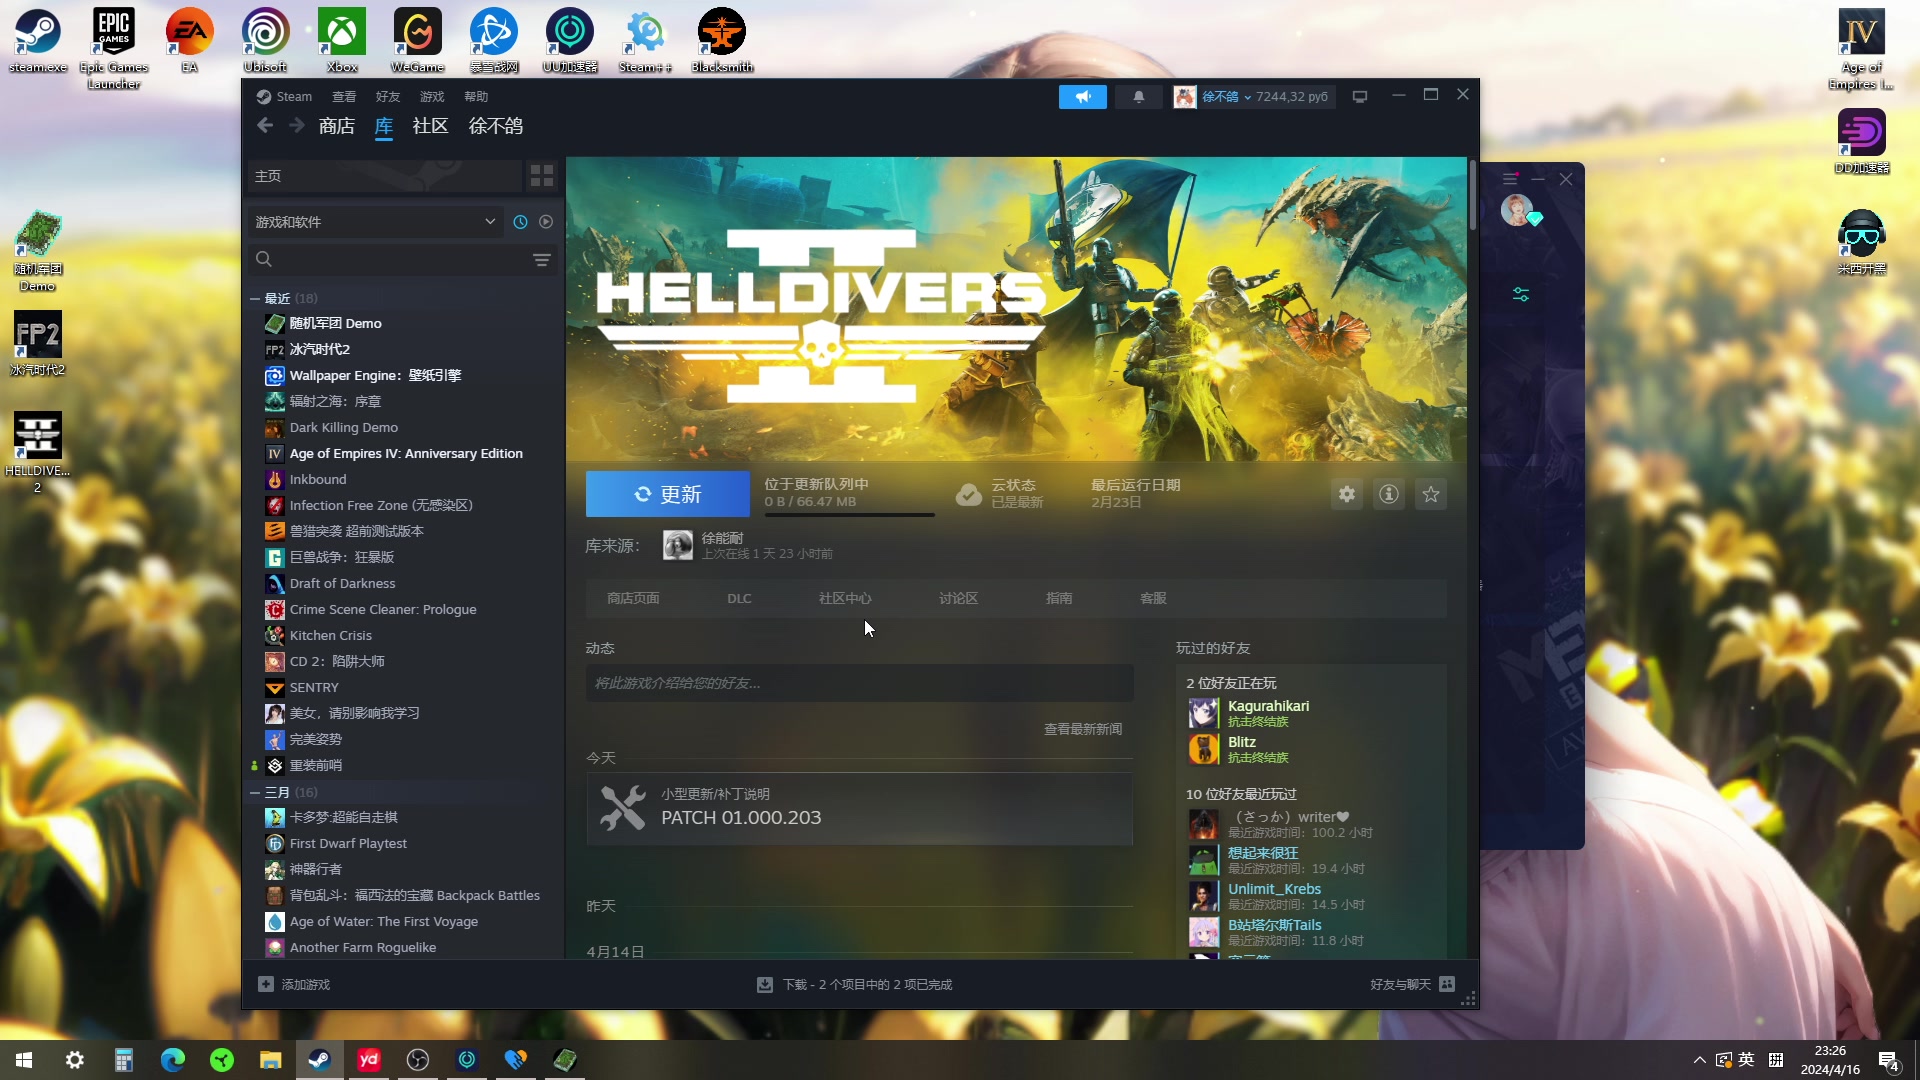Select Kitchen Crisis in library list
This screenshot has width=1920, height=1080.
pyautogui.click(x=331, y=636)
